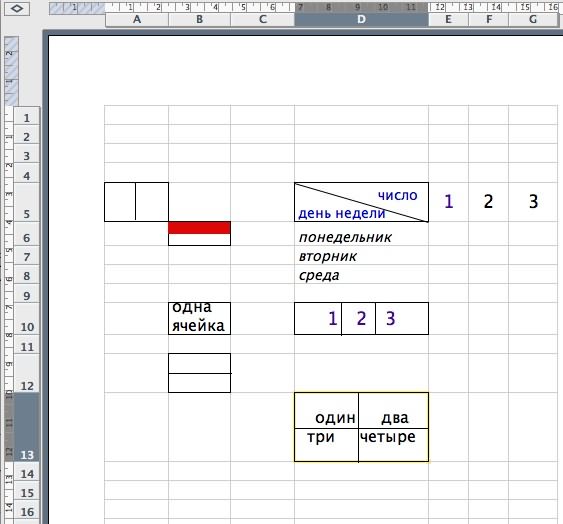Image resolution: width=563 pixels, height=524 pixels.
Task: Click the highlighted column D header
Action: [x=362, y=19]
